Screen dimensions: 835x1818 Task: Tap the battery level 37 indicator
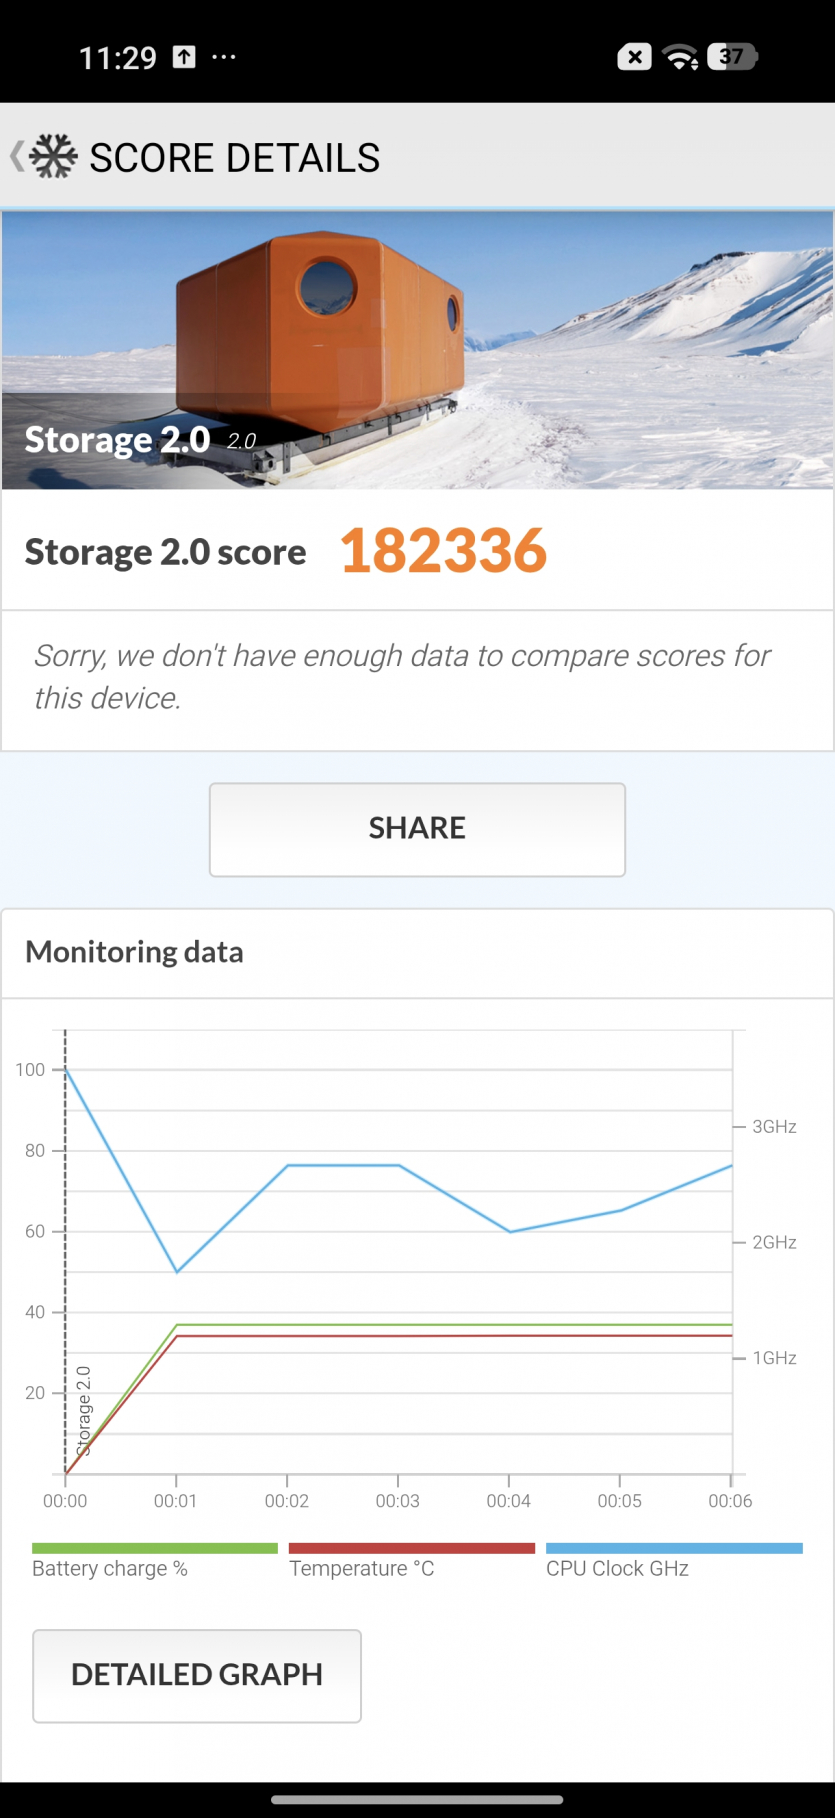[732, 57]
